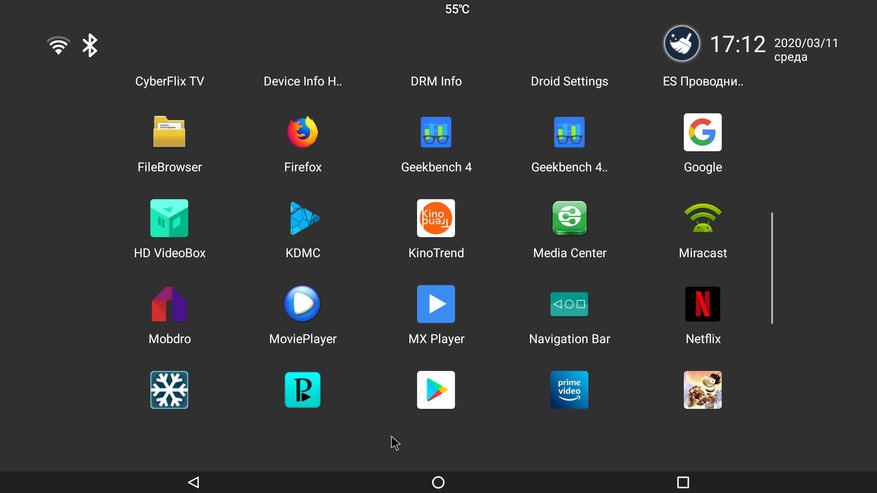Open Google Play Store
The height and width of the screenshot is (493, 877).
(x=436, y=390)
